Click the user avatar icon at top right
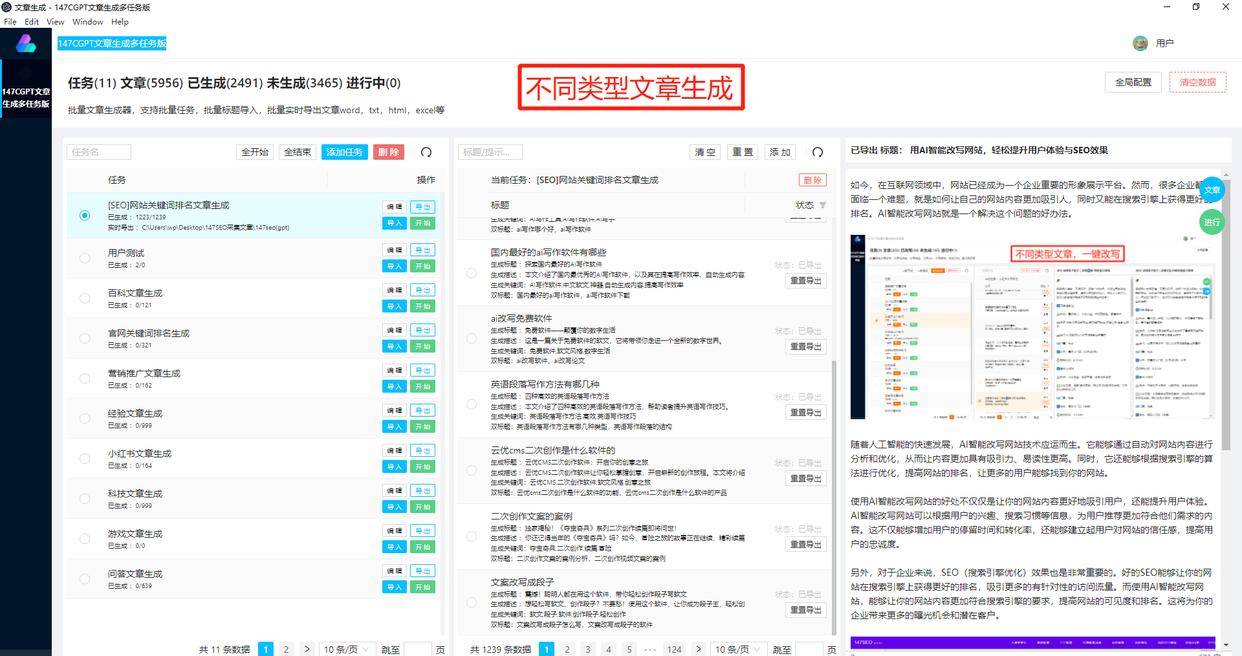1242x656 pixels. coord(1140,43)
